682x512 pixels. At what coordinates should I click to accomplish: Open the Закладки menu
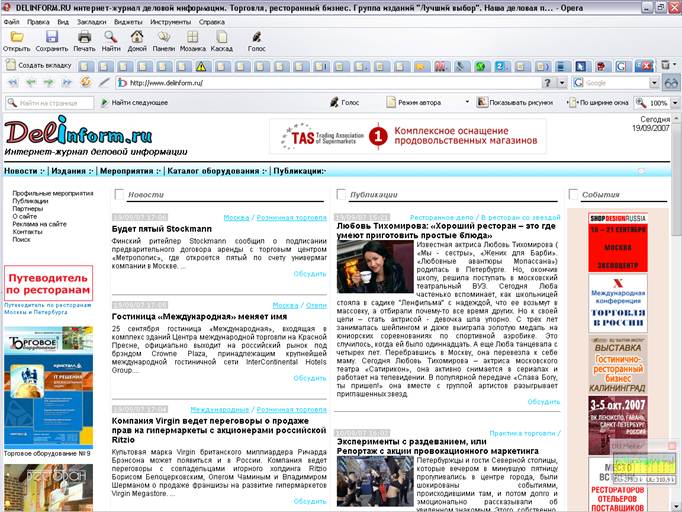click(x=91, y=22)
